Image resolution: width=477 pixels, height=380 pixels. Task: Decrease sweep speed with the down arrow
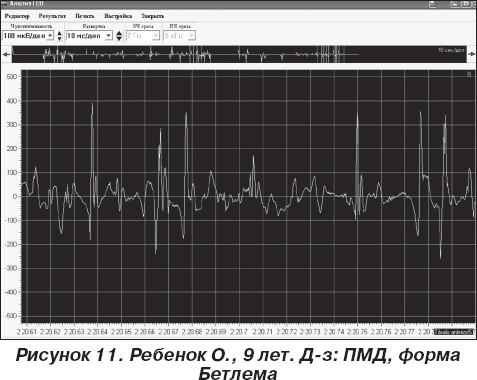coord(119,38)
